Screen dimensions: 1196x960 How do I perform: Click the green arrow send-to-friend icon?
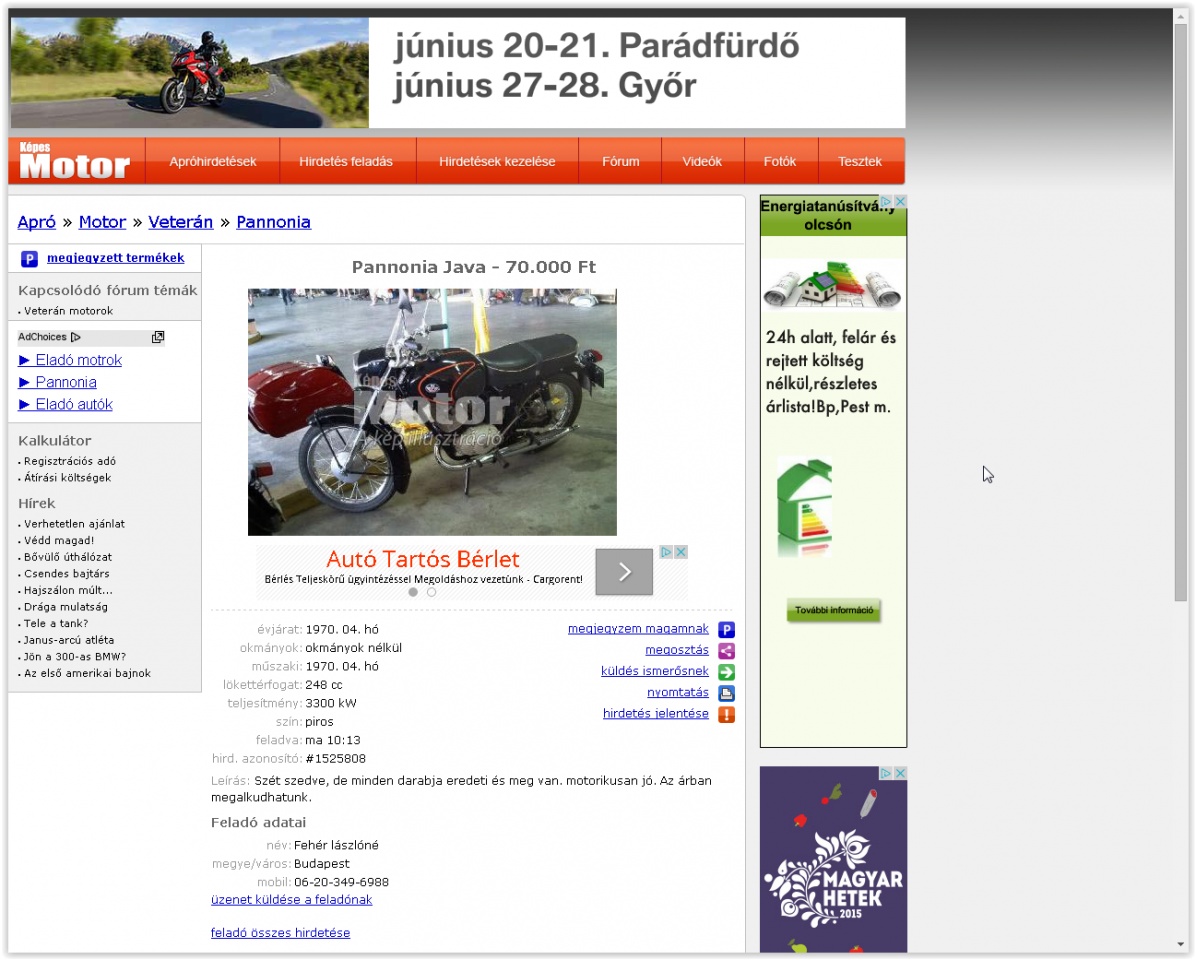(x=727, y=672)
